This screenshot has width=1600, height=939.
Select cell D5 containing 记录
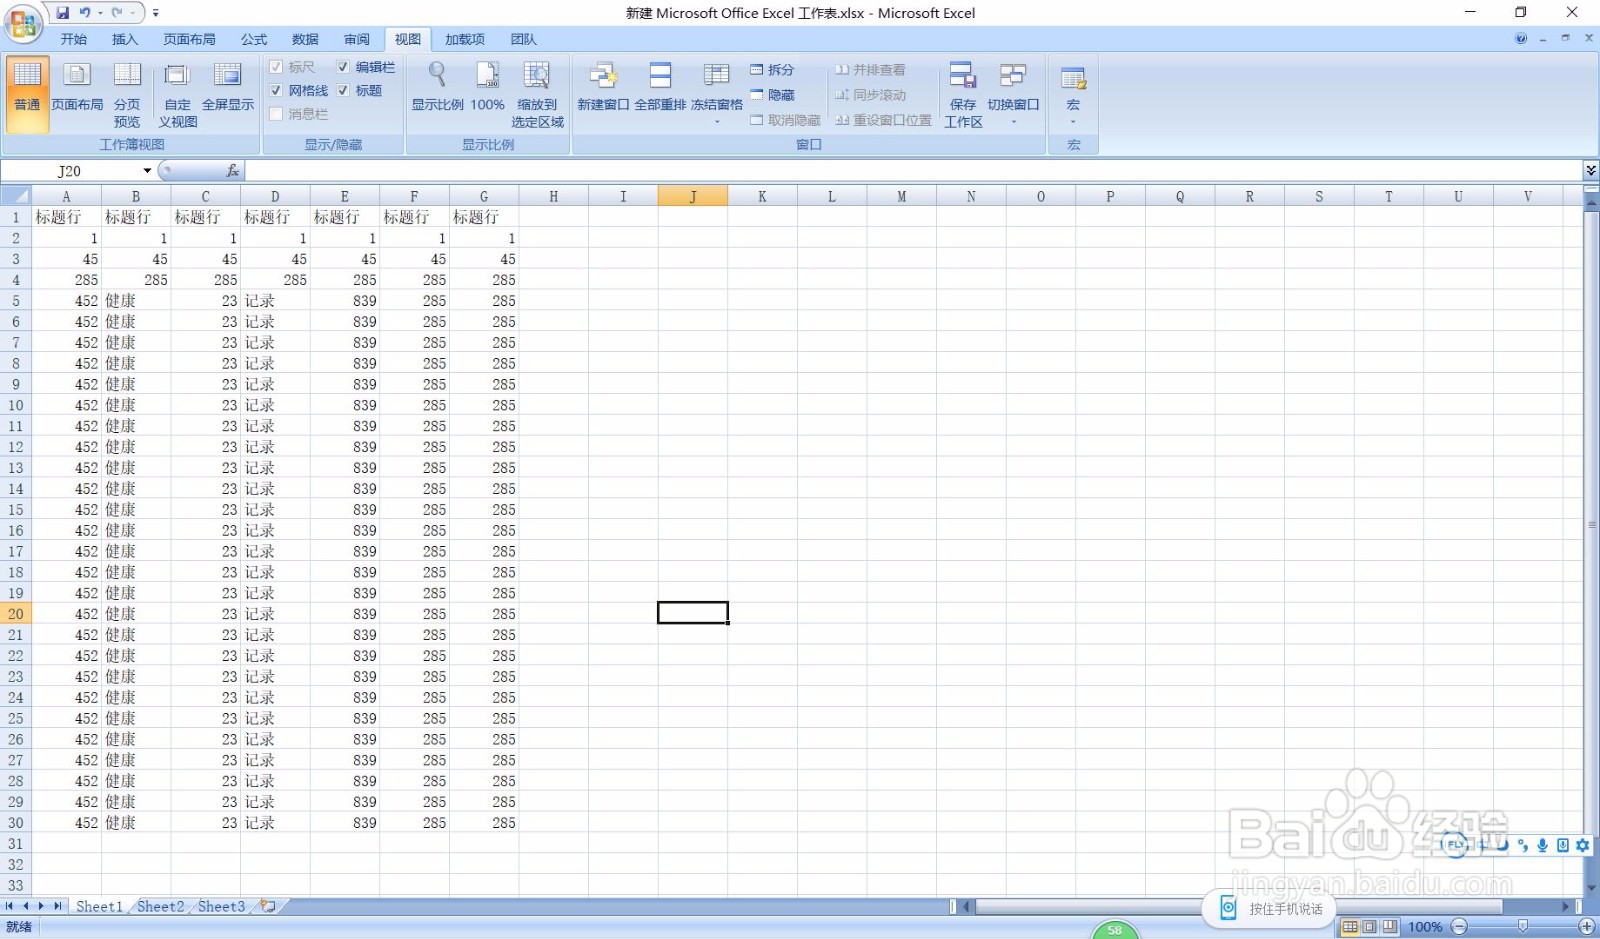click(275, 301)
